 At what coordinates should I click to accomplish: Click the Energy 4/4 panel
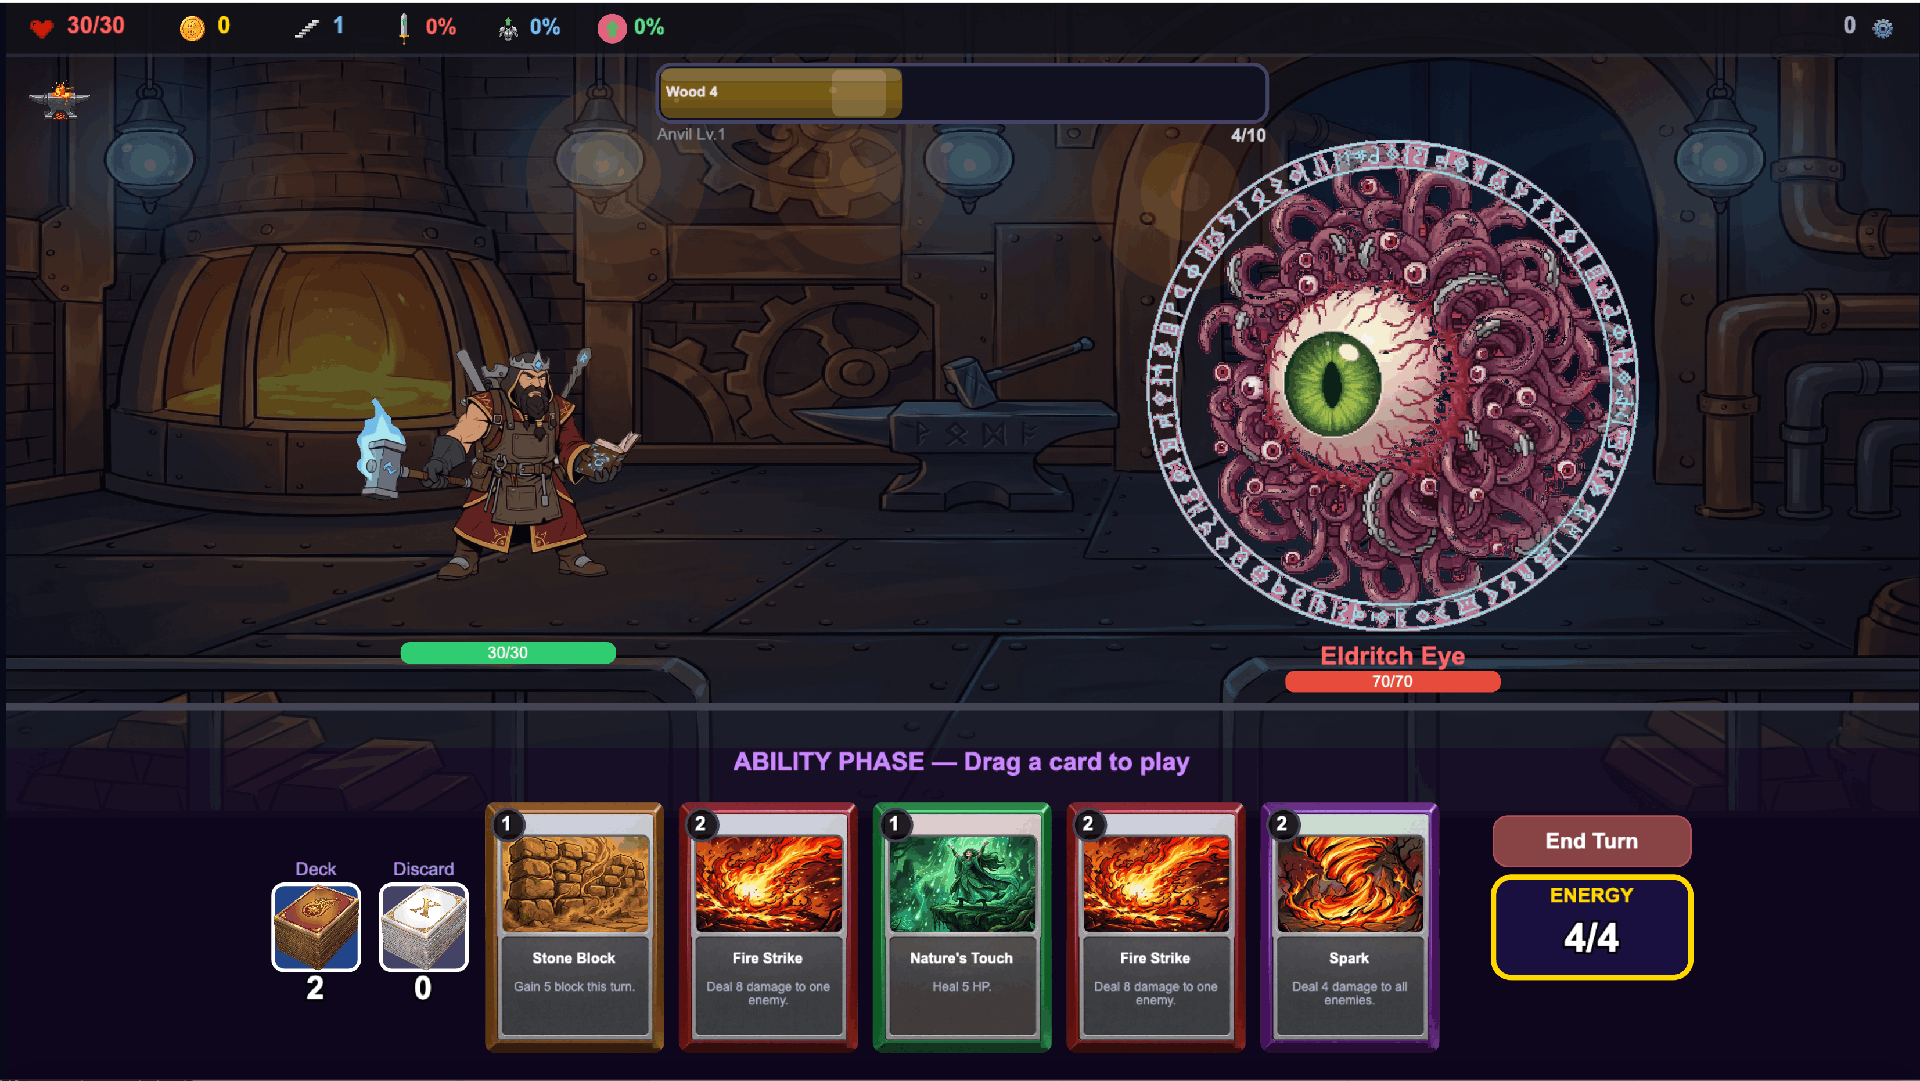click(x=1592, y=927)
